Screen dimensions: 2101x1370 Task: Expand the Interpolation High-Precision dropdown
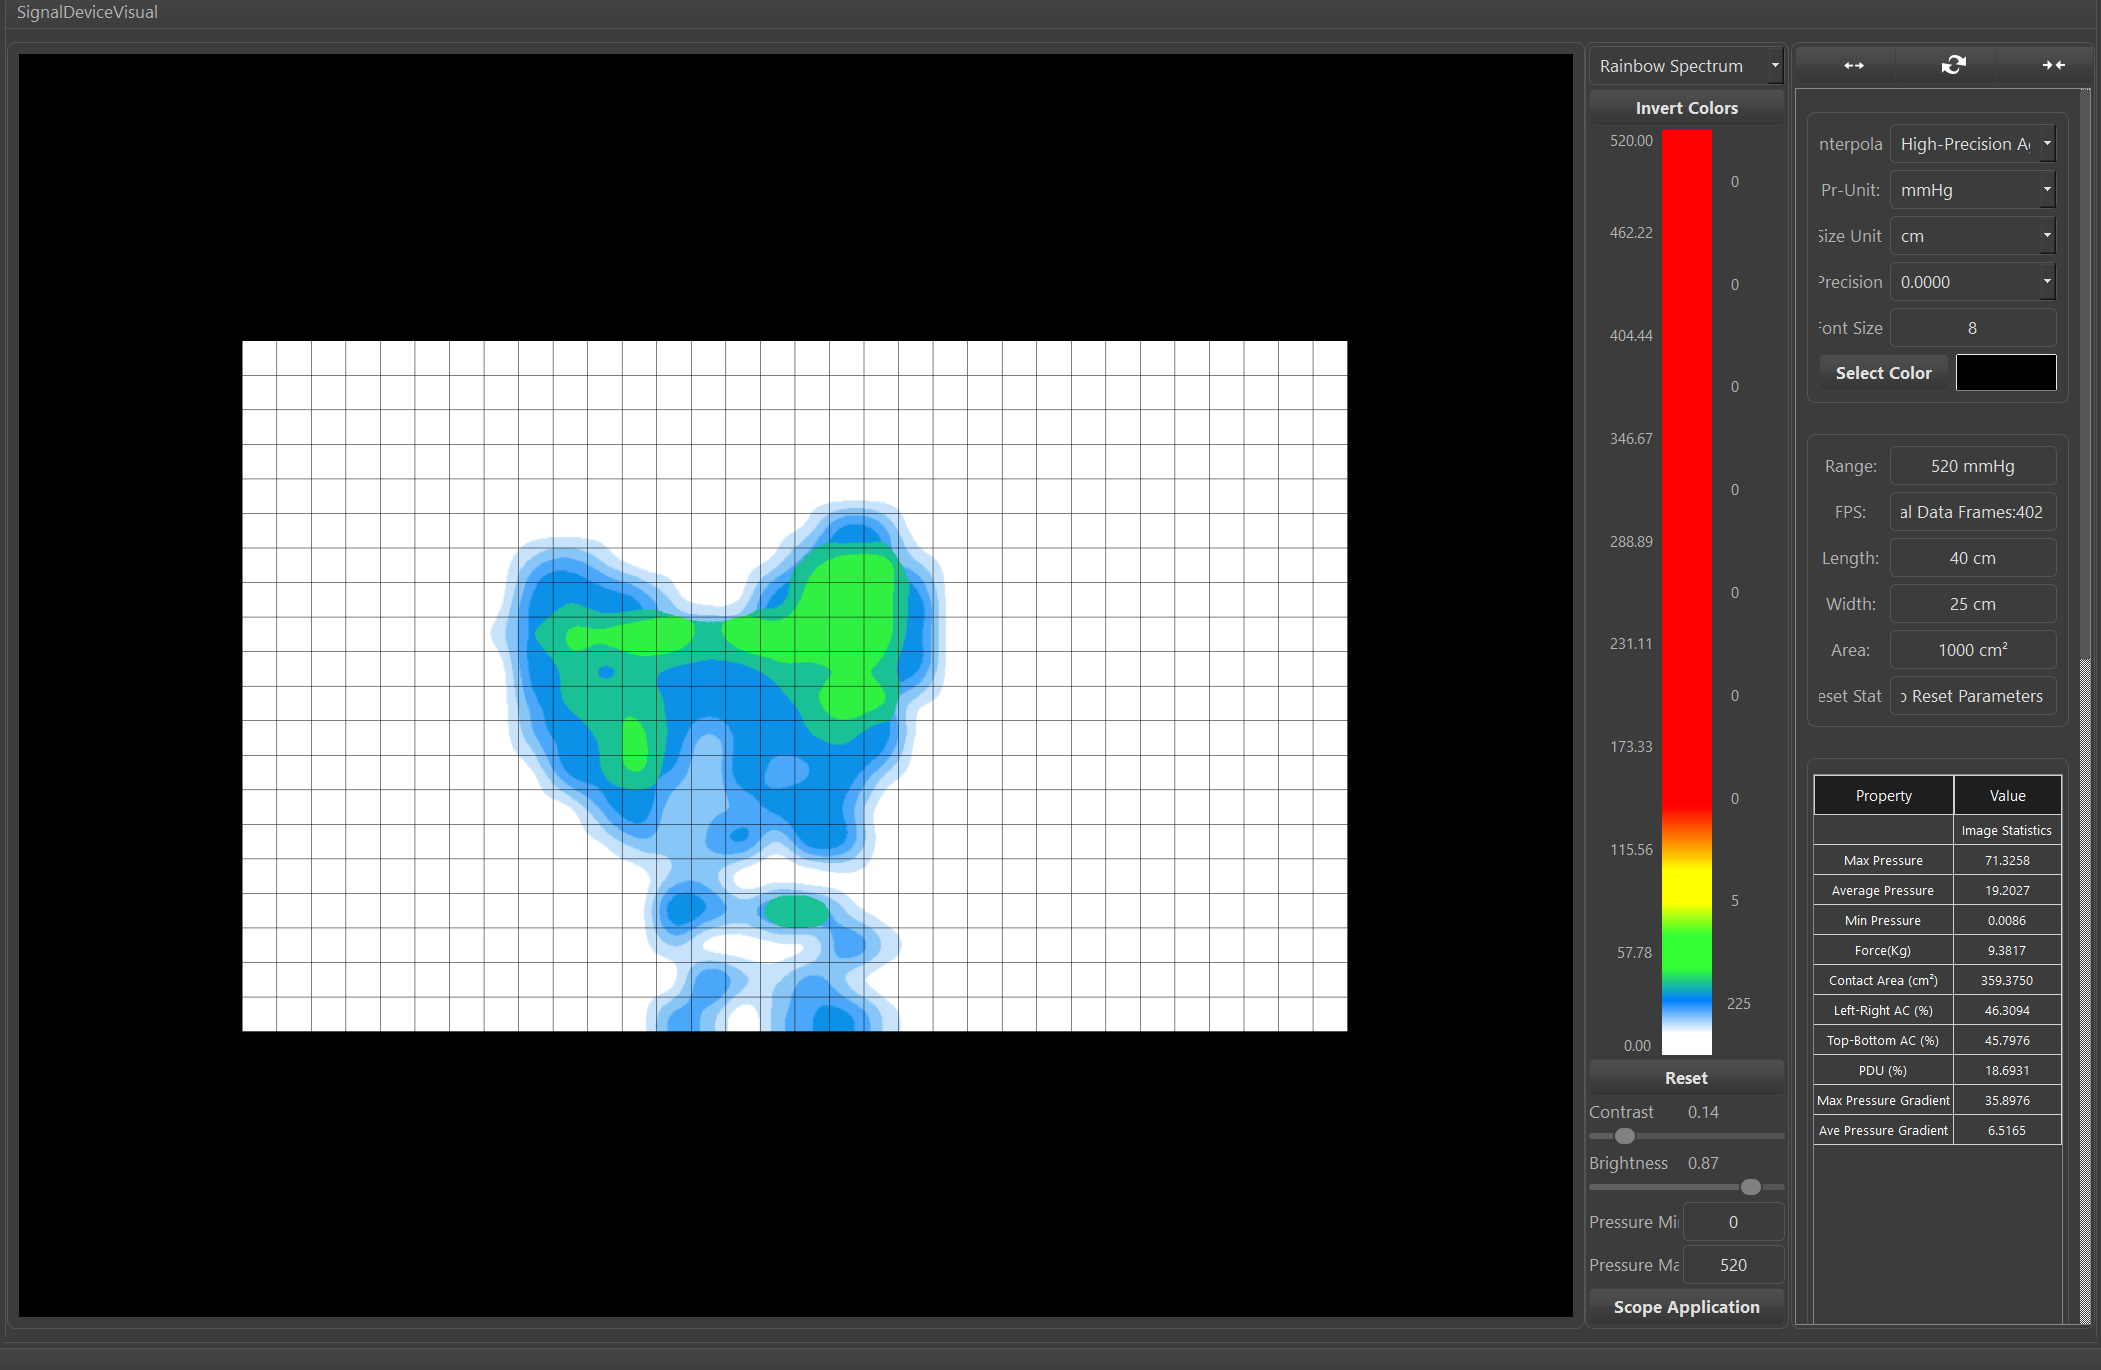1972,144
